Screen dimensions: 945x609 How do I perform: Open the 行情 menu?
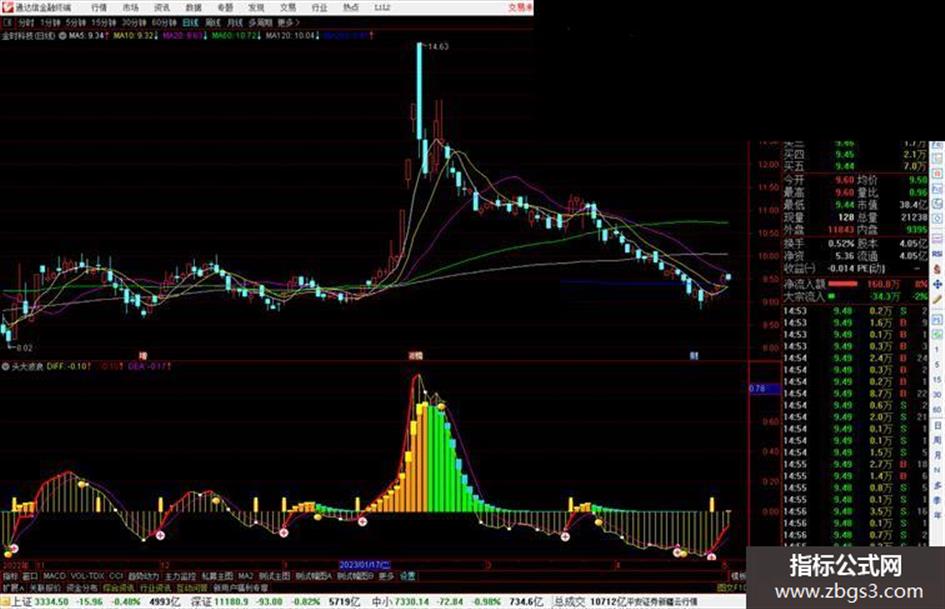[99, 7]
